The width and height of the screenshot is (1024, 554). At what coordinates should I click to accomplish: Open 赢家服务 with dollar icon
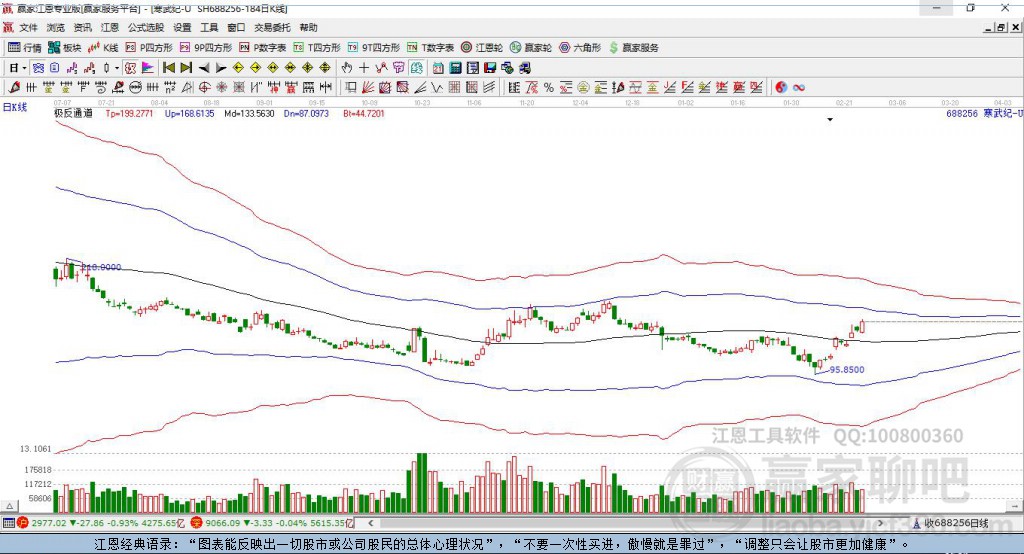[633, 48]
